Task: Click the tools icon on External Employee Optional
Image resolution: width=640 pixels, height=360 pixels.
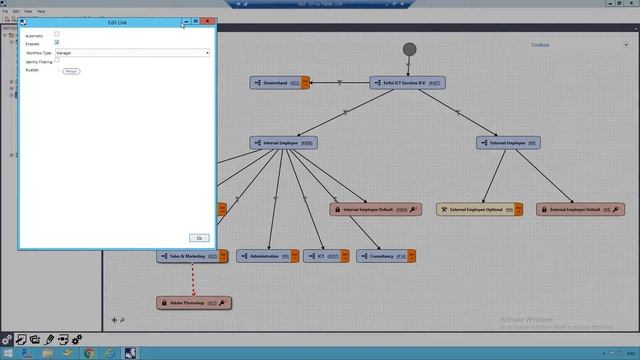Action: 444,209
